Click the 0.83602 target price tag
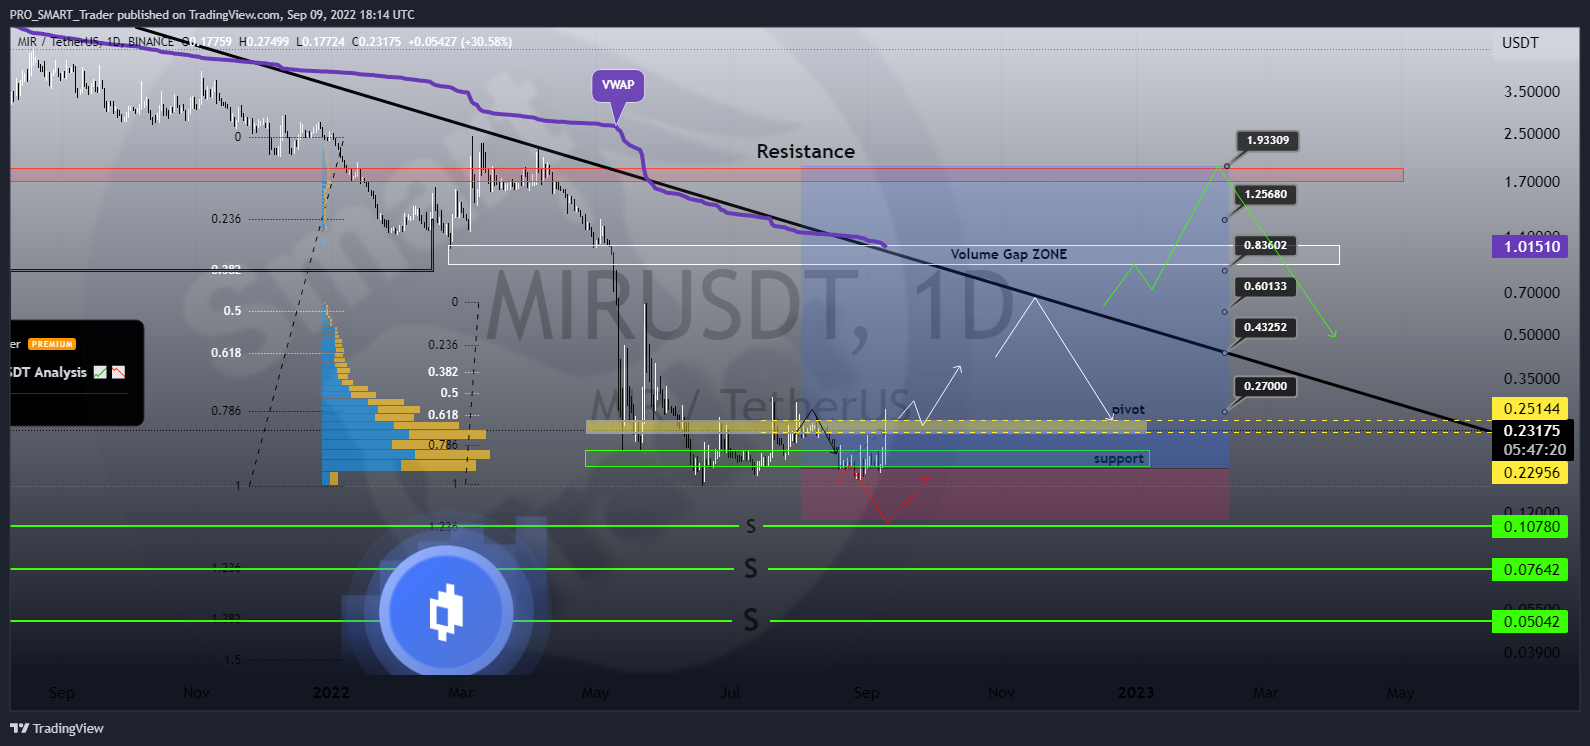This screenshot has height=746, width=1590. (x=1265, y=245)
